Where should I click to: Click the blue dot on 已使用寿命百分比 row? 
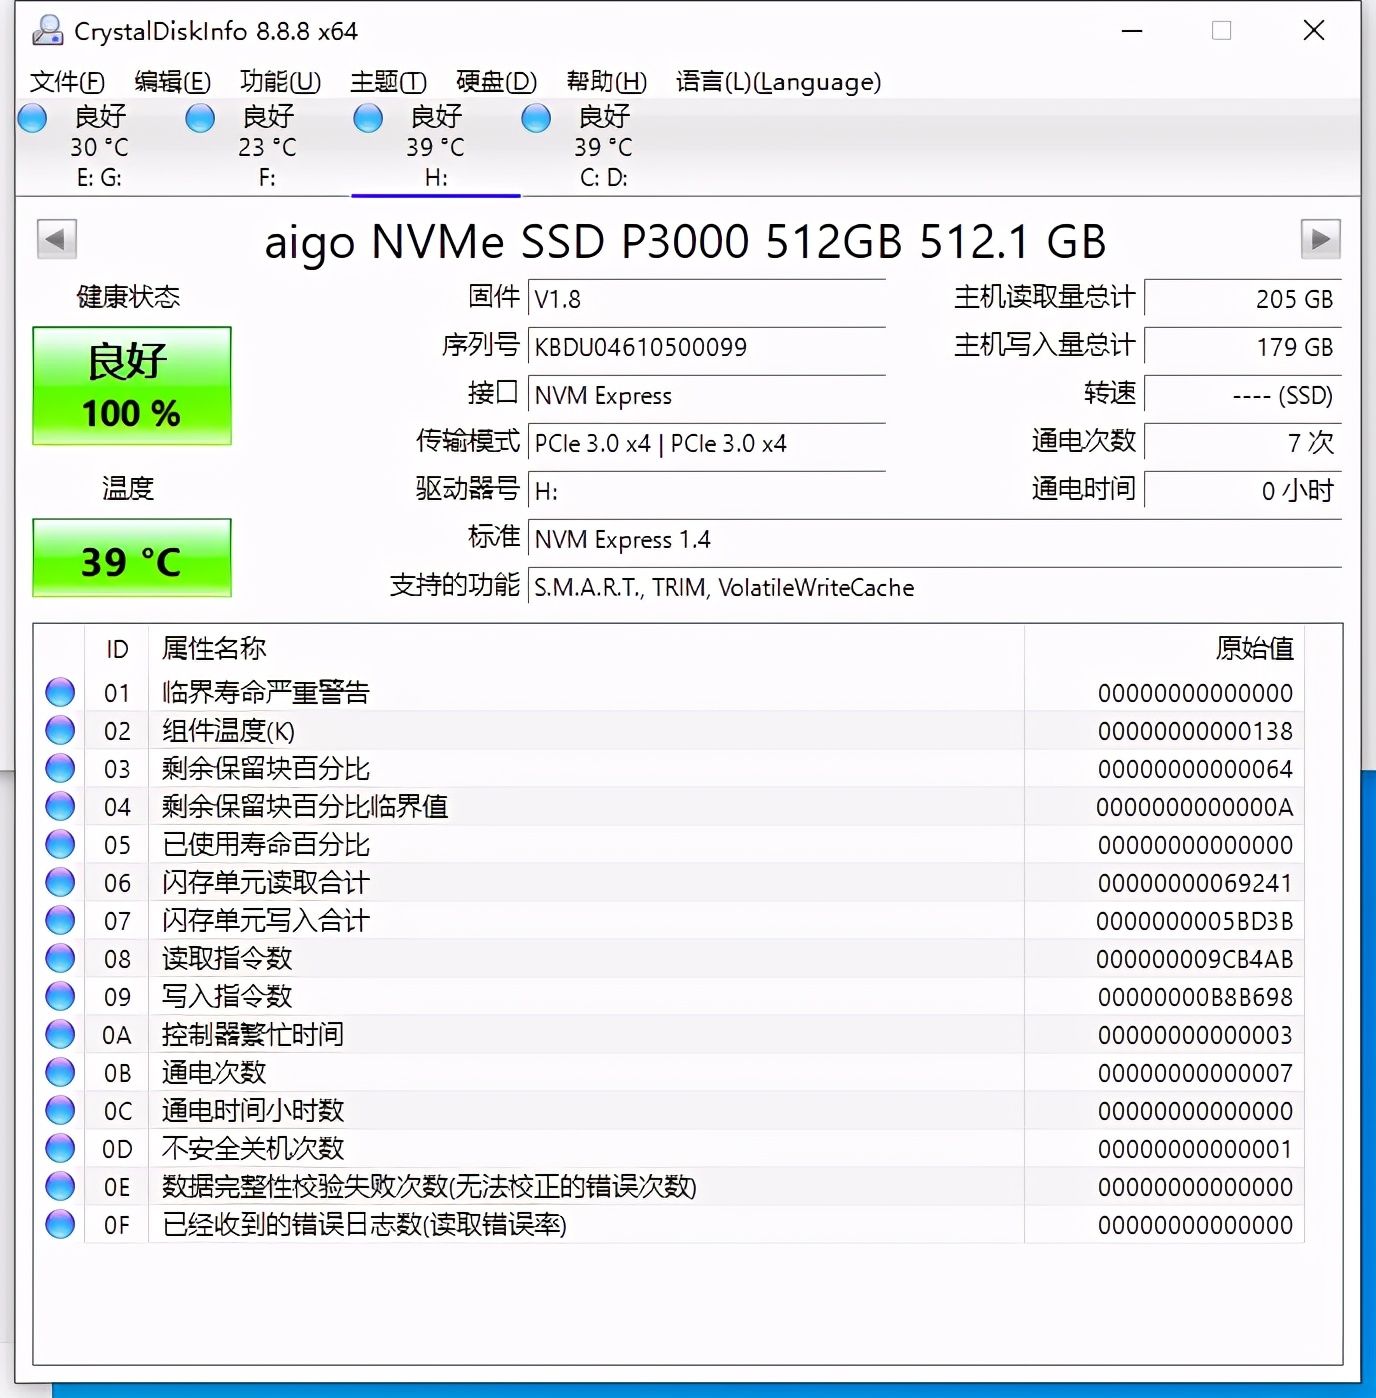click(59, 843)
